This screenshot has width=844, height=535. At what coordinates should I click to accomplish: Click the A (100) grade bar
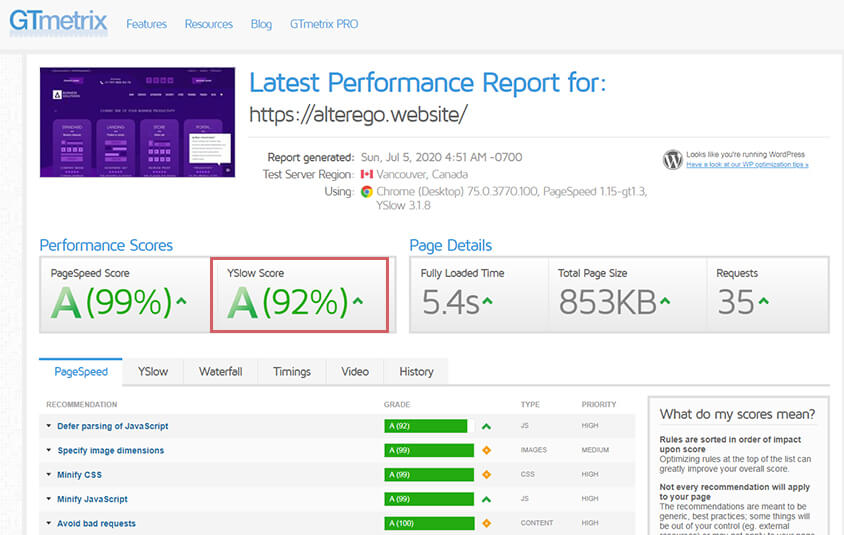[430, 523]
